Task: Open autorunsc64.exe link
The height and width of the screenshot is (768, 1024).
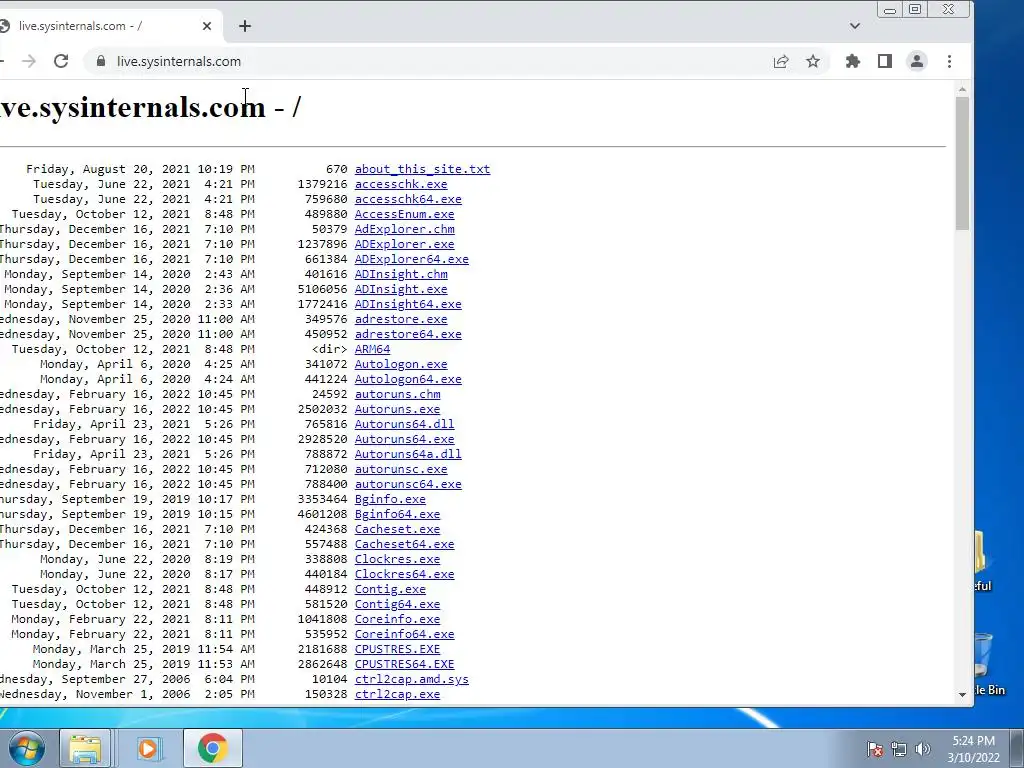Action: (x=408, y=485)
